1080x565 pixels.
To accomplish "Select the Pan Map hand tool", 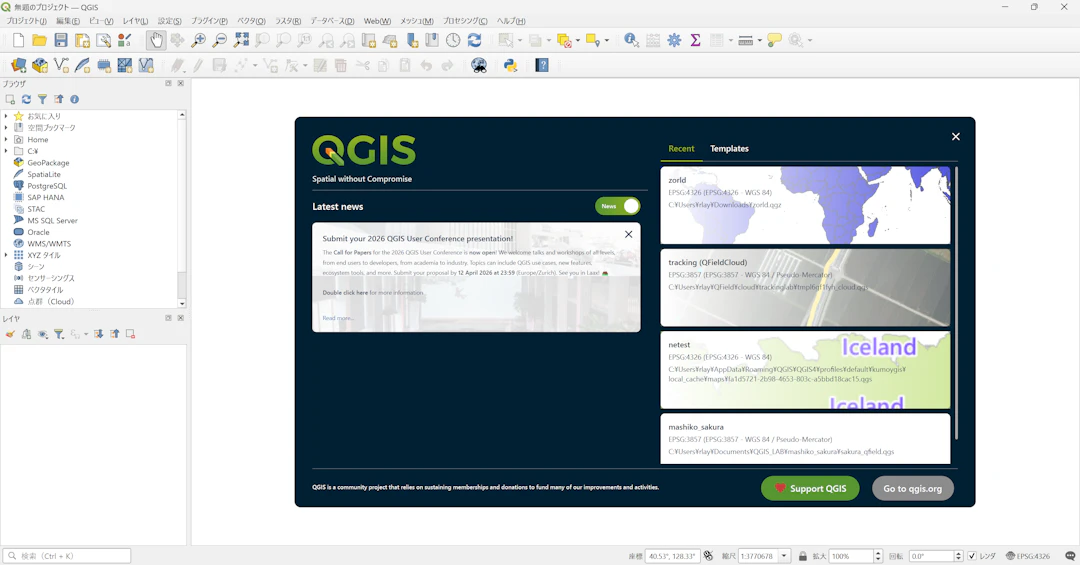I will [156, 41].
